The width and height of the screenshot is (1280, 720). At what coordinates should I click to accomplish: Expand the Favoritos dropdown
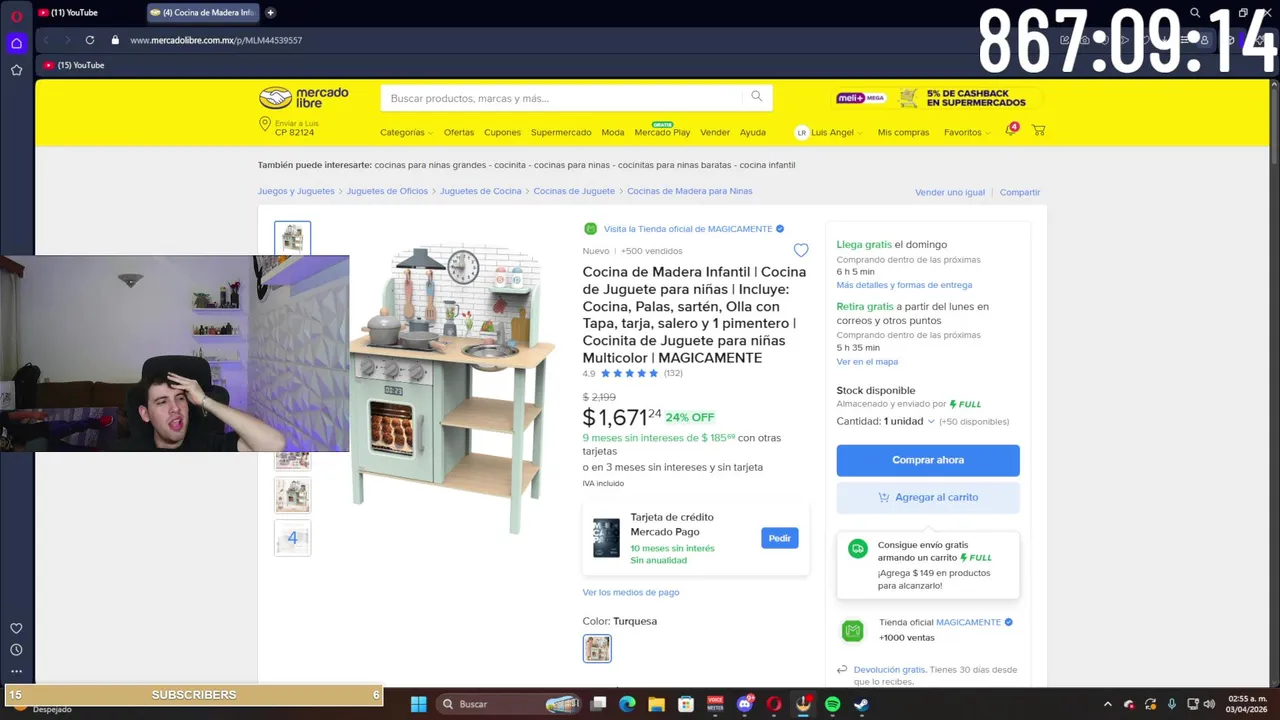coord(966,132)
